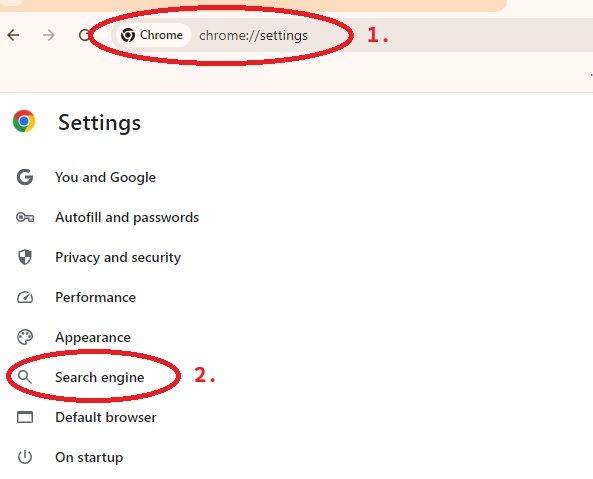The width and height of the screenshot is (593, 479).
Task: Click the speedometer Performance icon
Action: pos(25,297)
